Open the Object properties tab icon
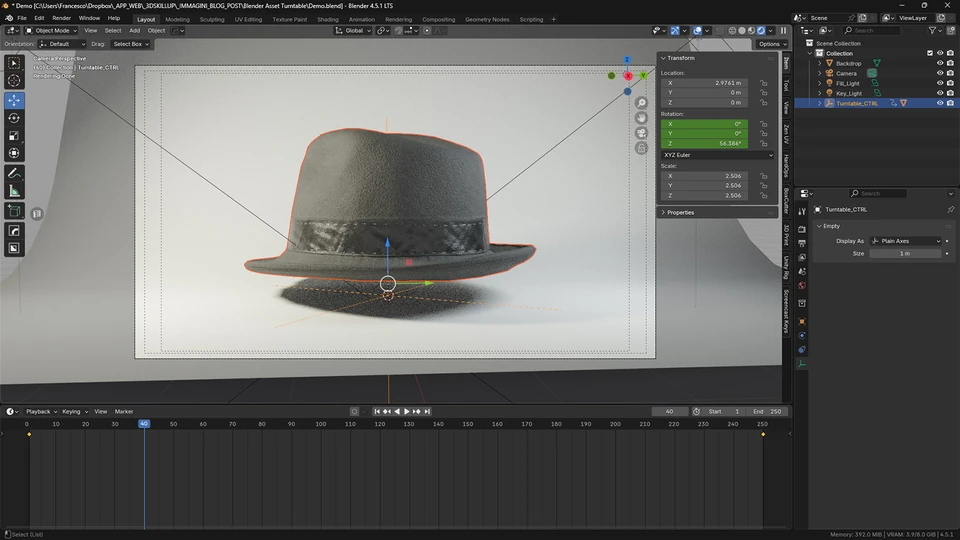 801,321
